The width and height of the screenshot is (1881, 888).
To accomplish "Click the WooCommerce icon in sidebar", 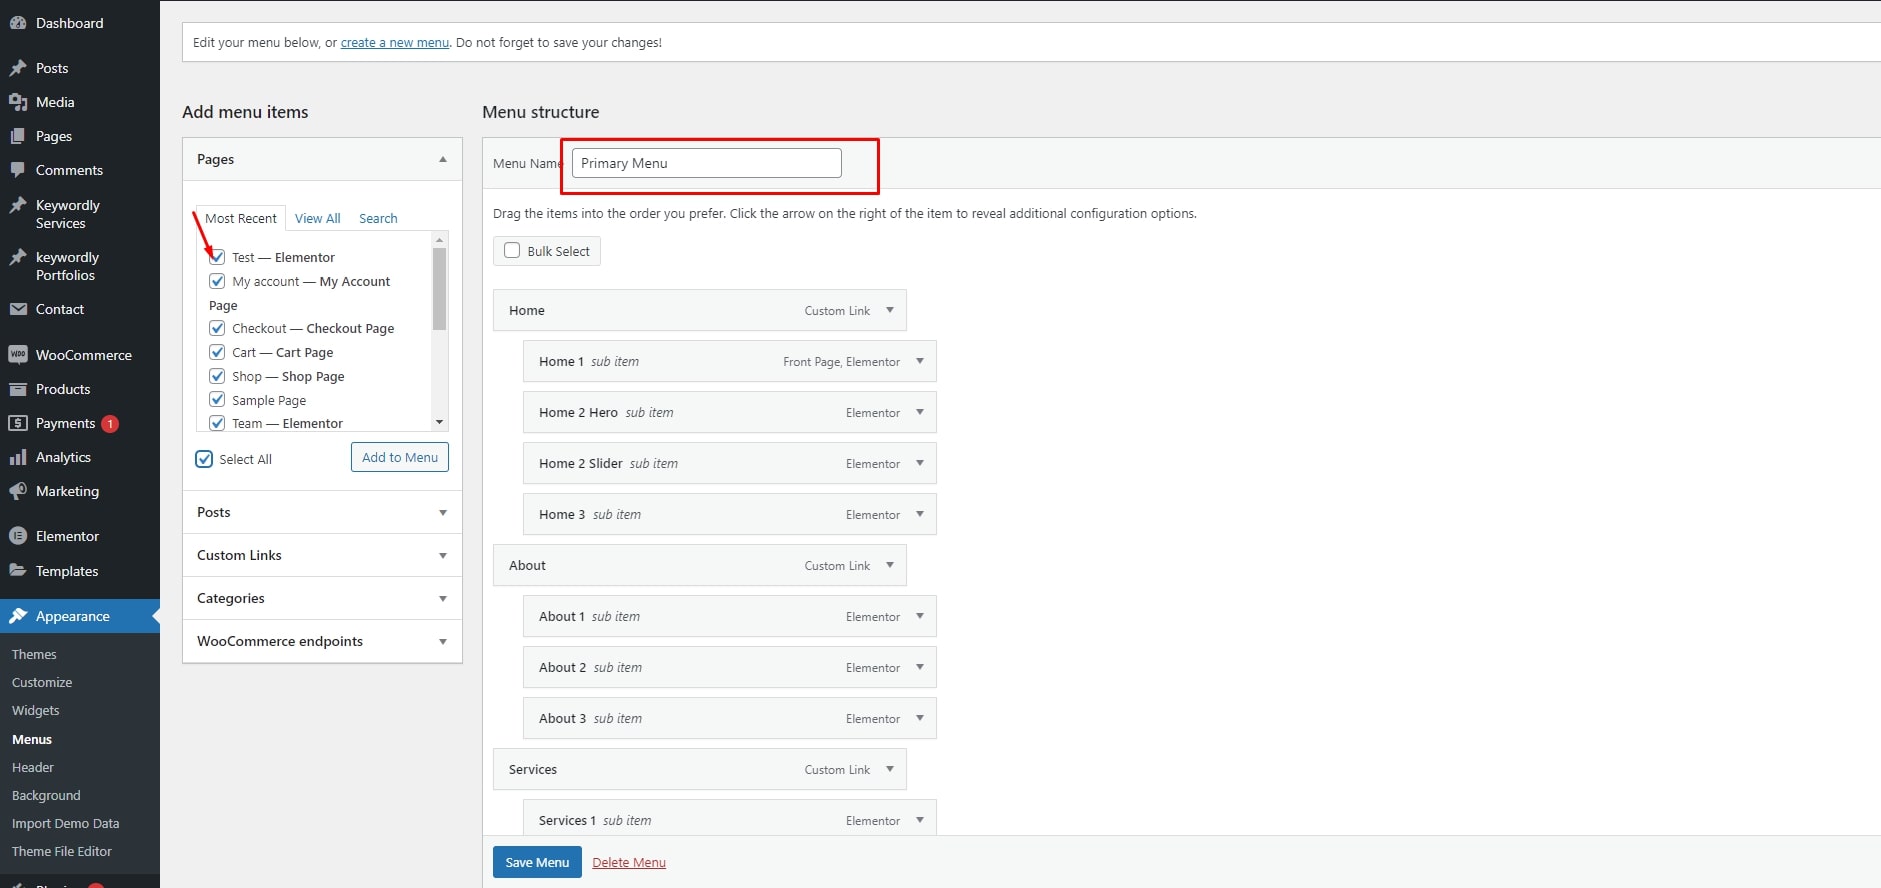I will (x=18, y=355).
